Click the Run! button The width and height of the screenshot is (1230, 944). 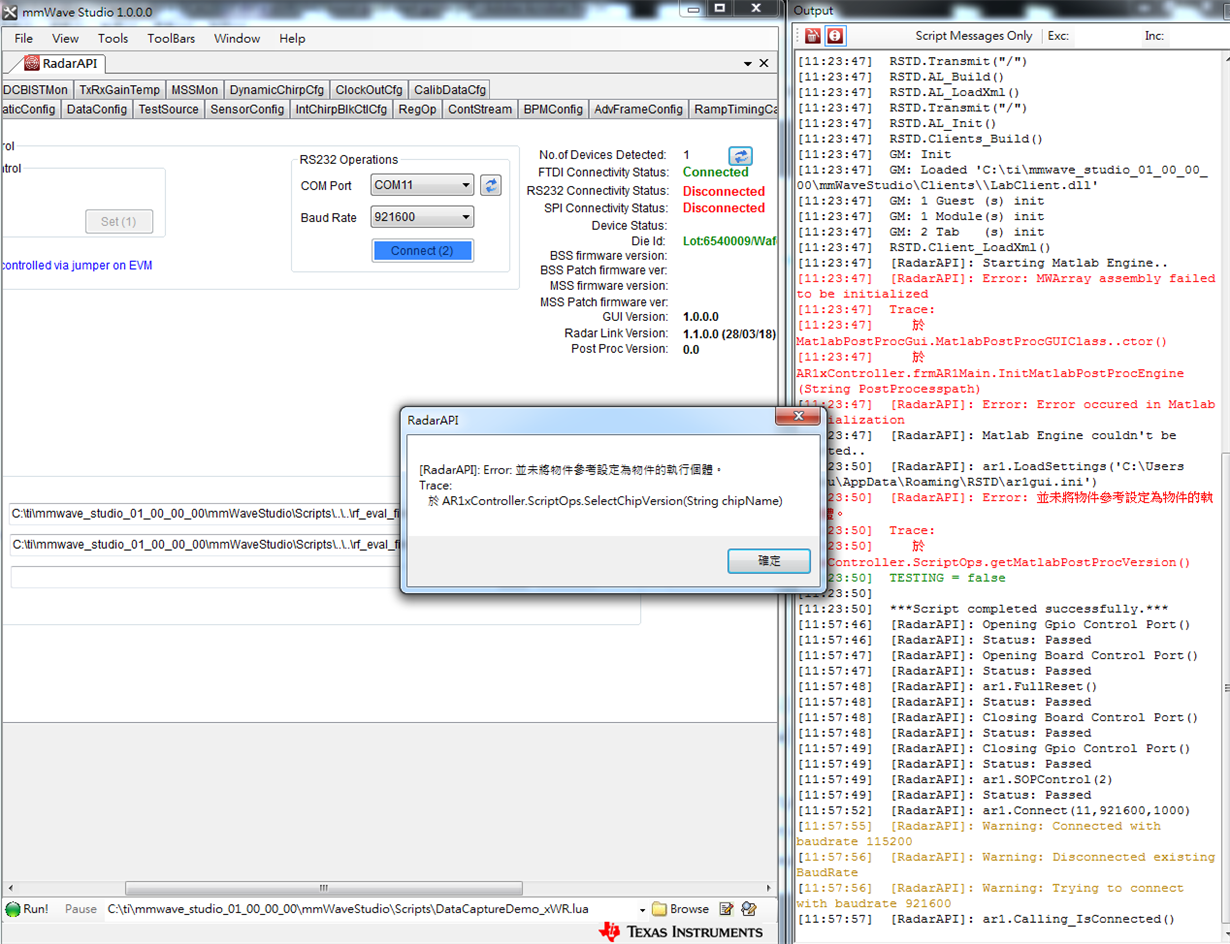tap(27, 909)
